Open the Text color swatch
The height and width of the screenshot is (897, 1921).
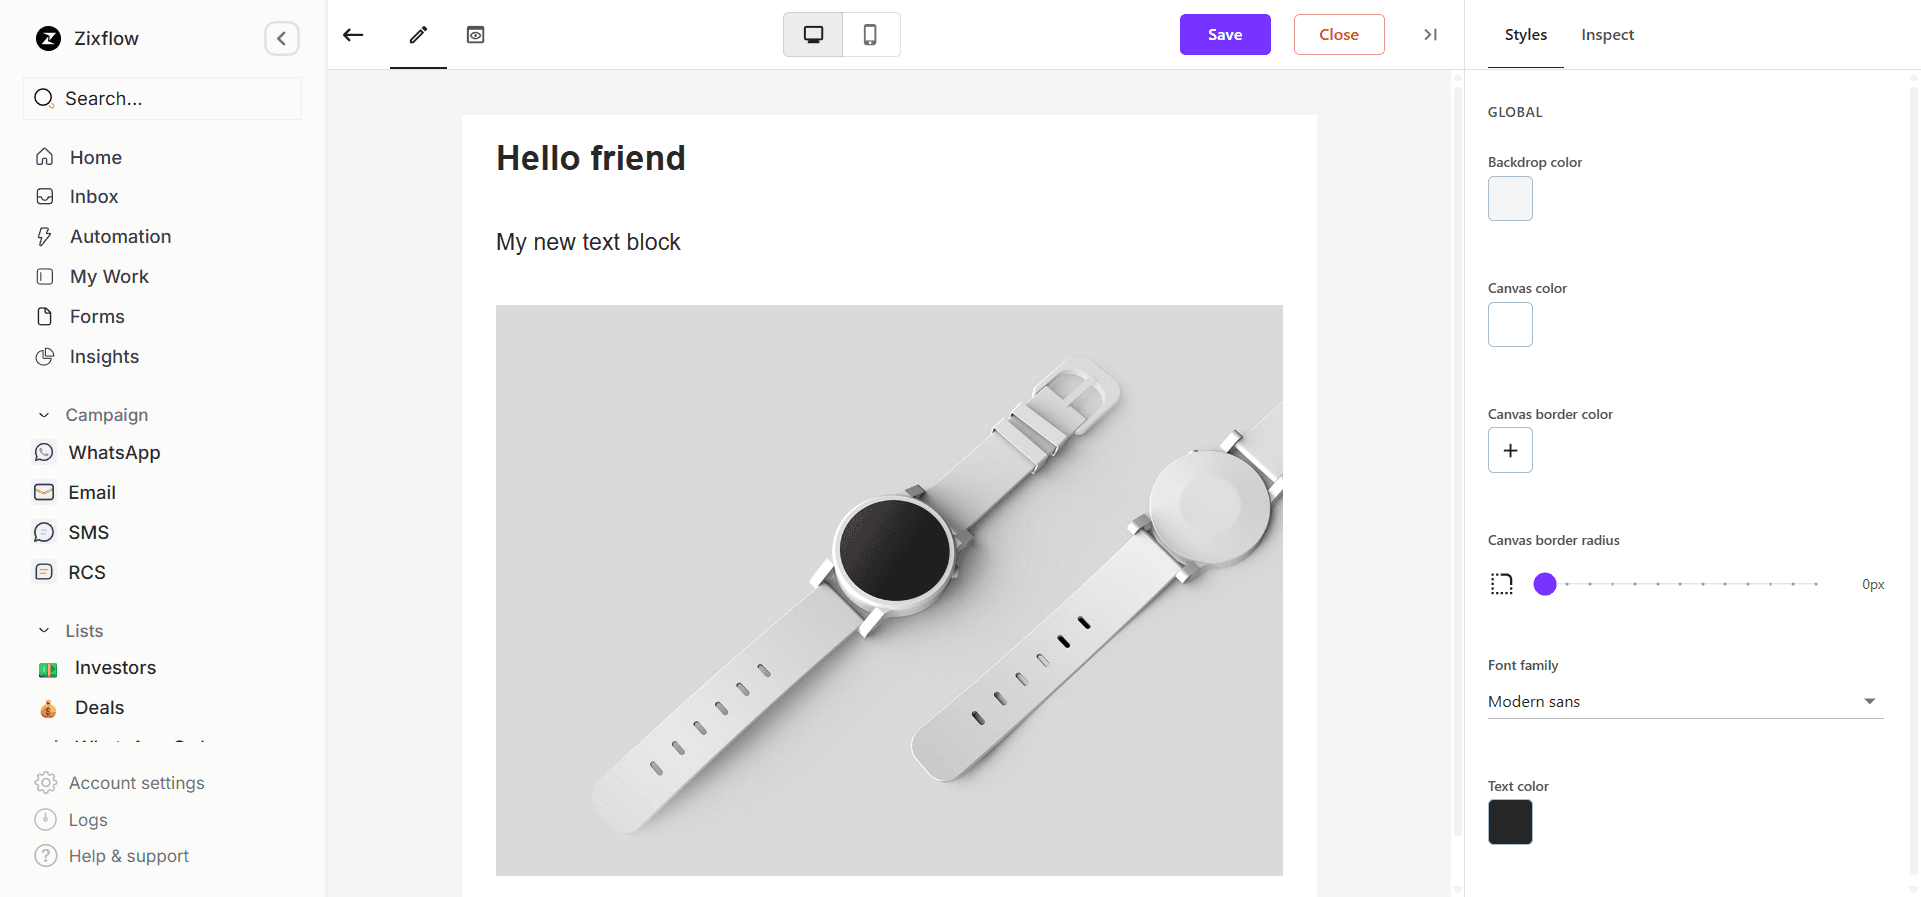pyautogui.click(x=1510, y=823)
